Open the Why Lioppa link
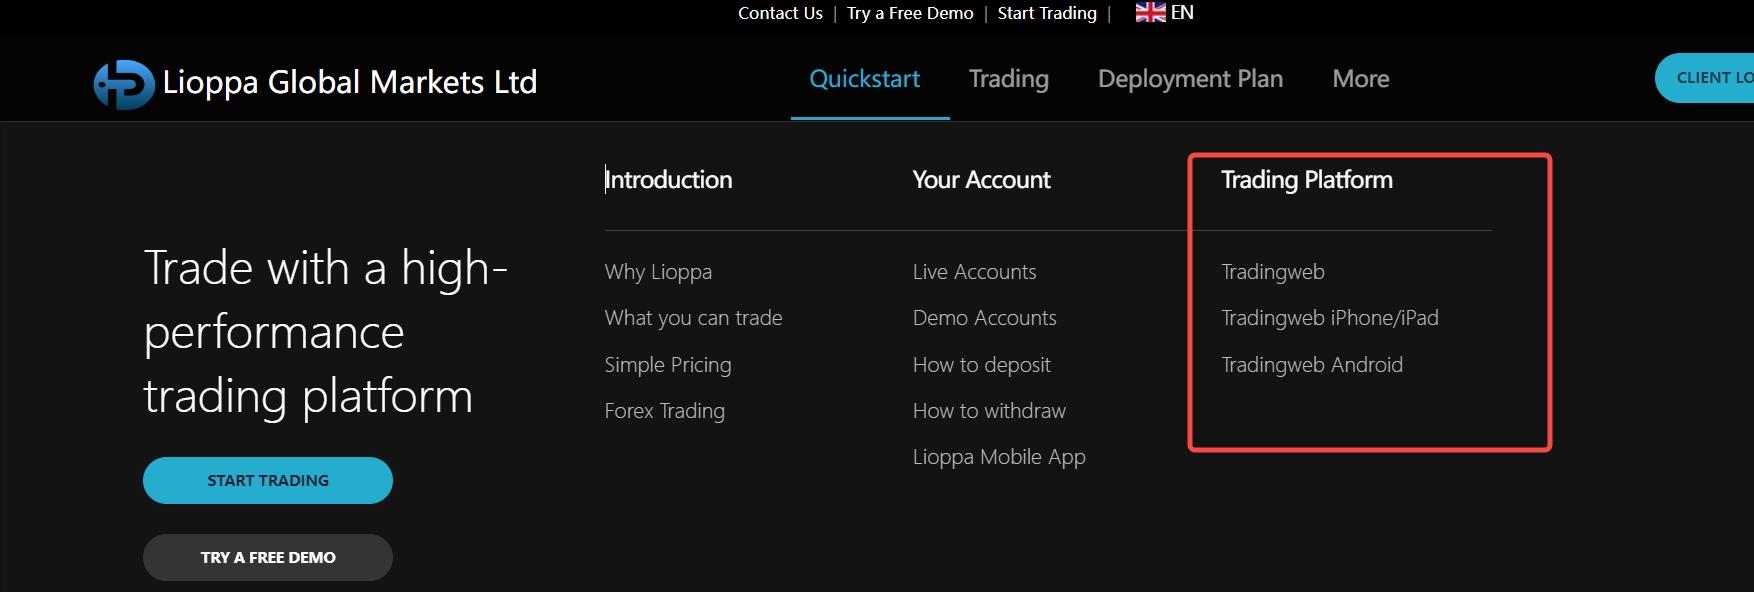The image size is (1754, 592). pos(658,272)
